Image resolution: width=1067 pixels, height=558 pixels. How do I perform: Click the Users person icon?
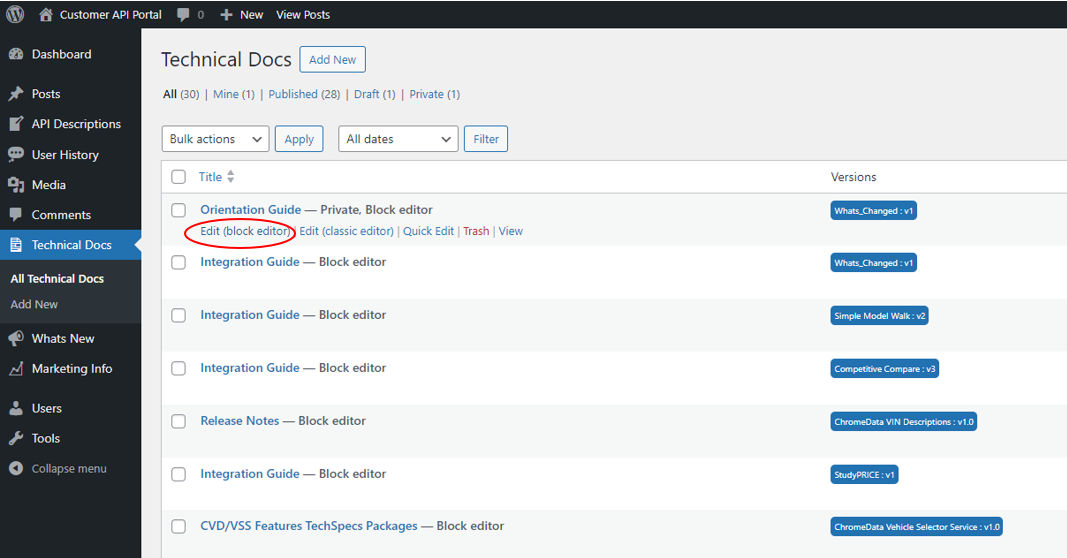point(16,409)
